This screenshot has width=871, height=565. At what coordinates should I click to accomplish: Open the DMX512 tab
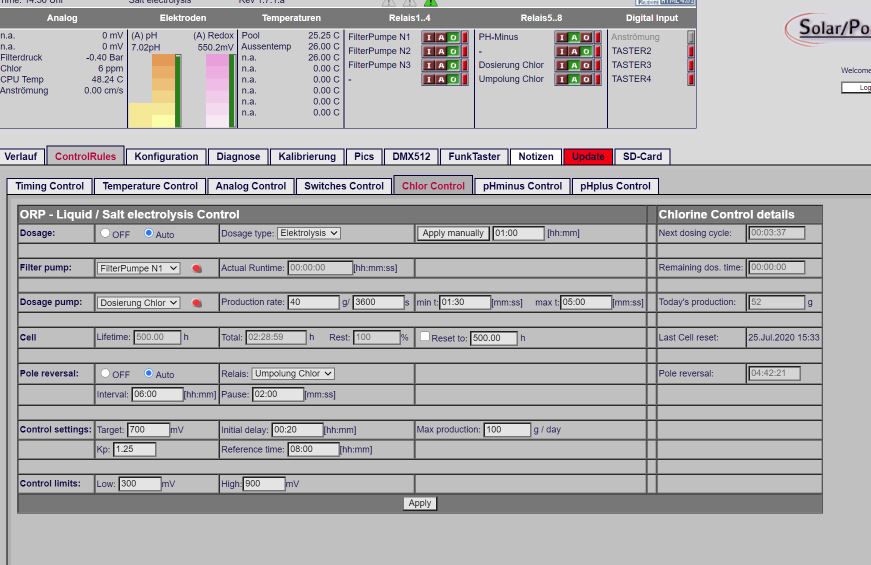(411, 157)
